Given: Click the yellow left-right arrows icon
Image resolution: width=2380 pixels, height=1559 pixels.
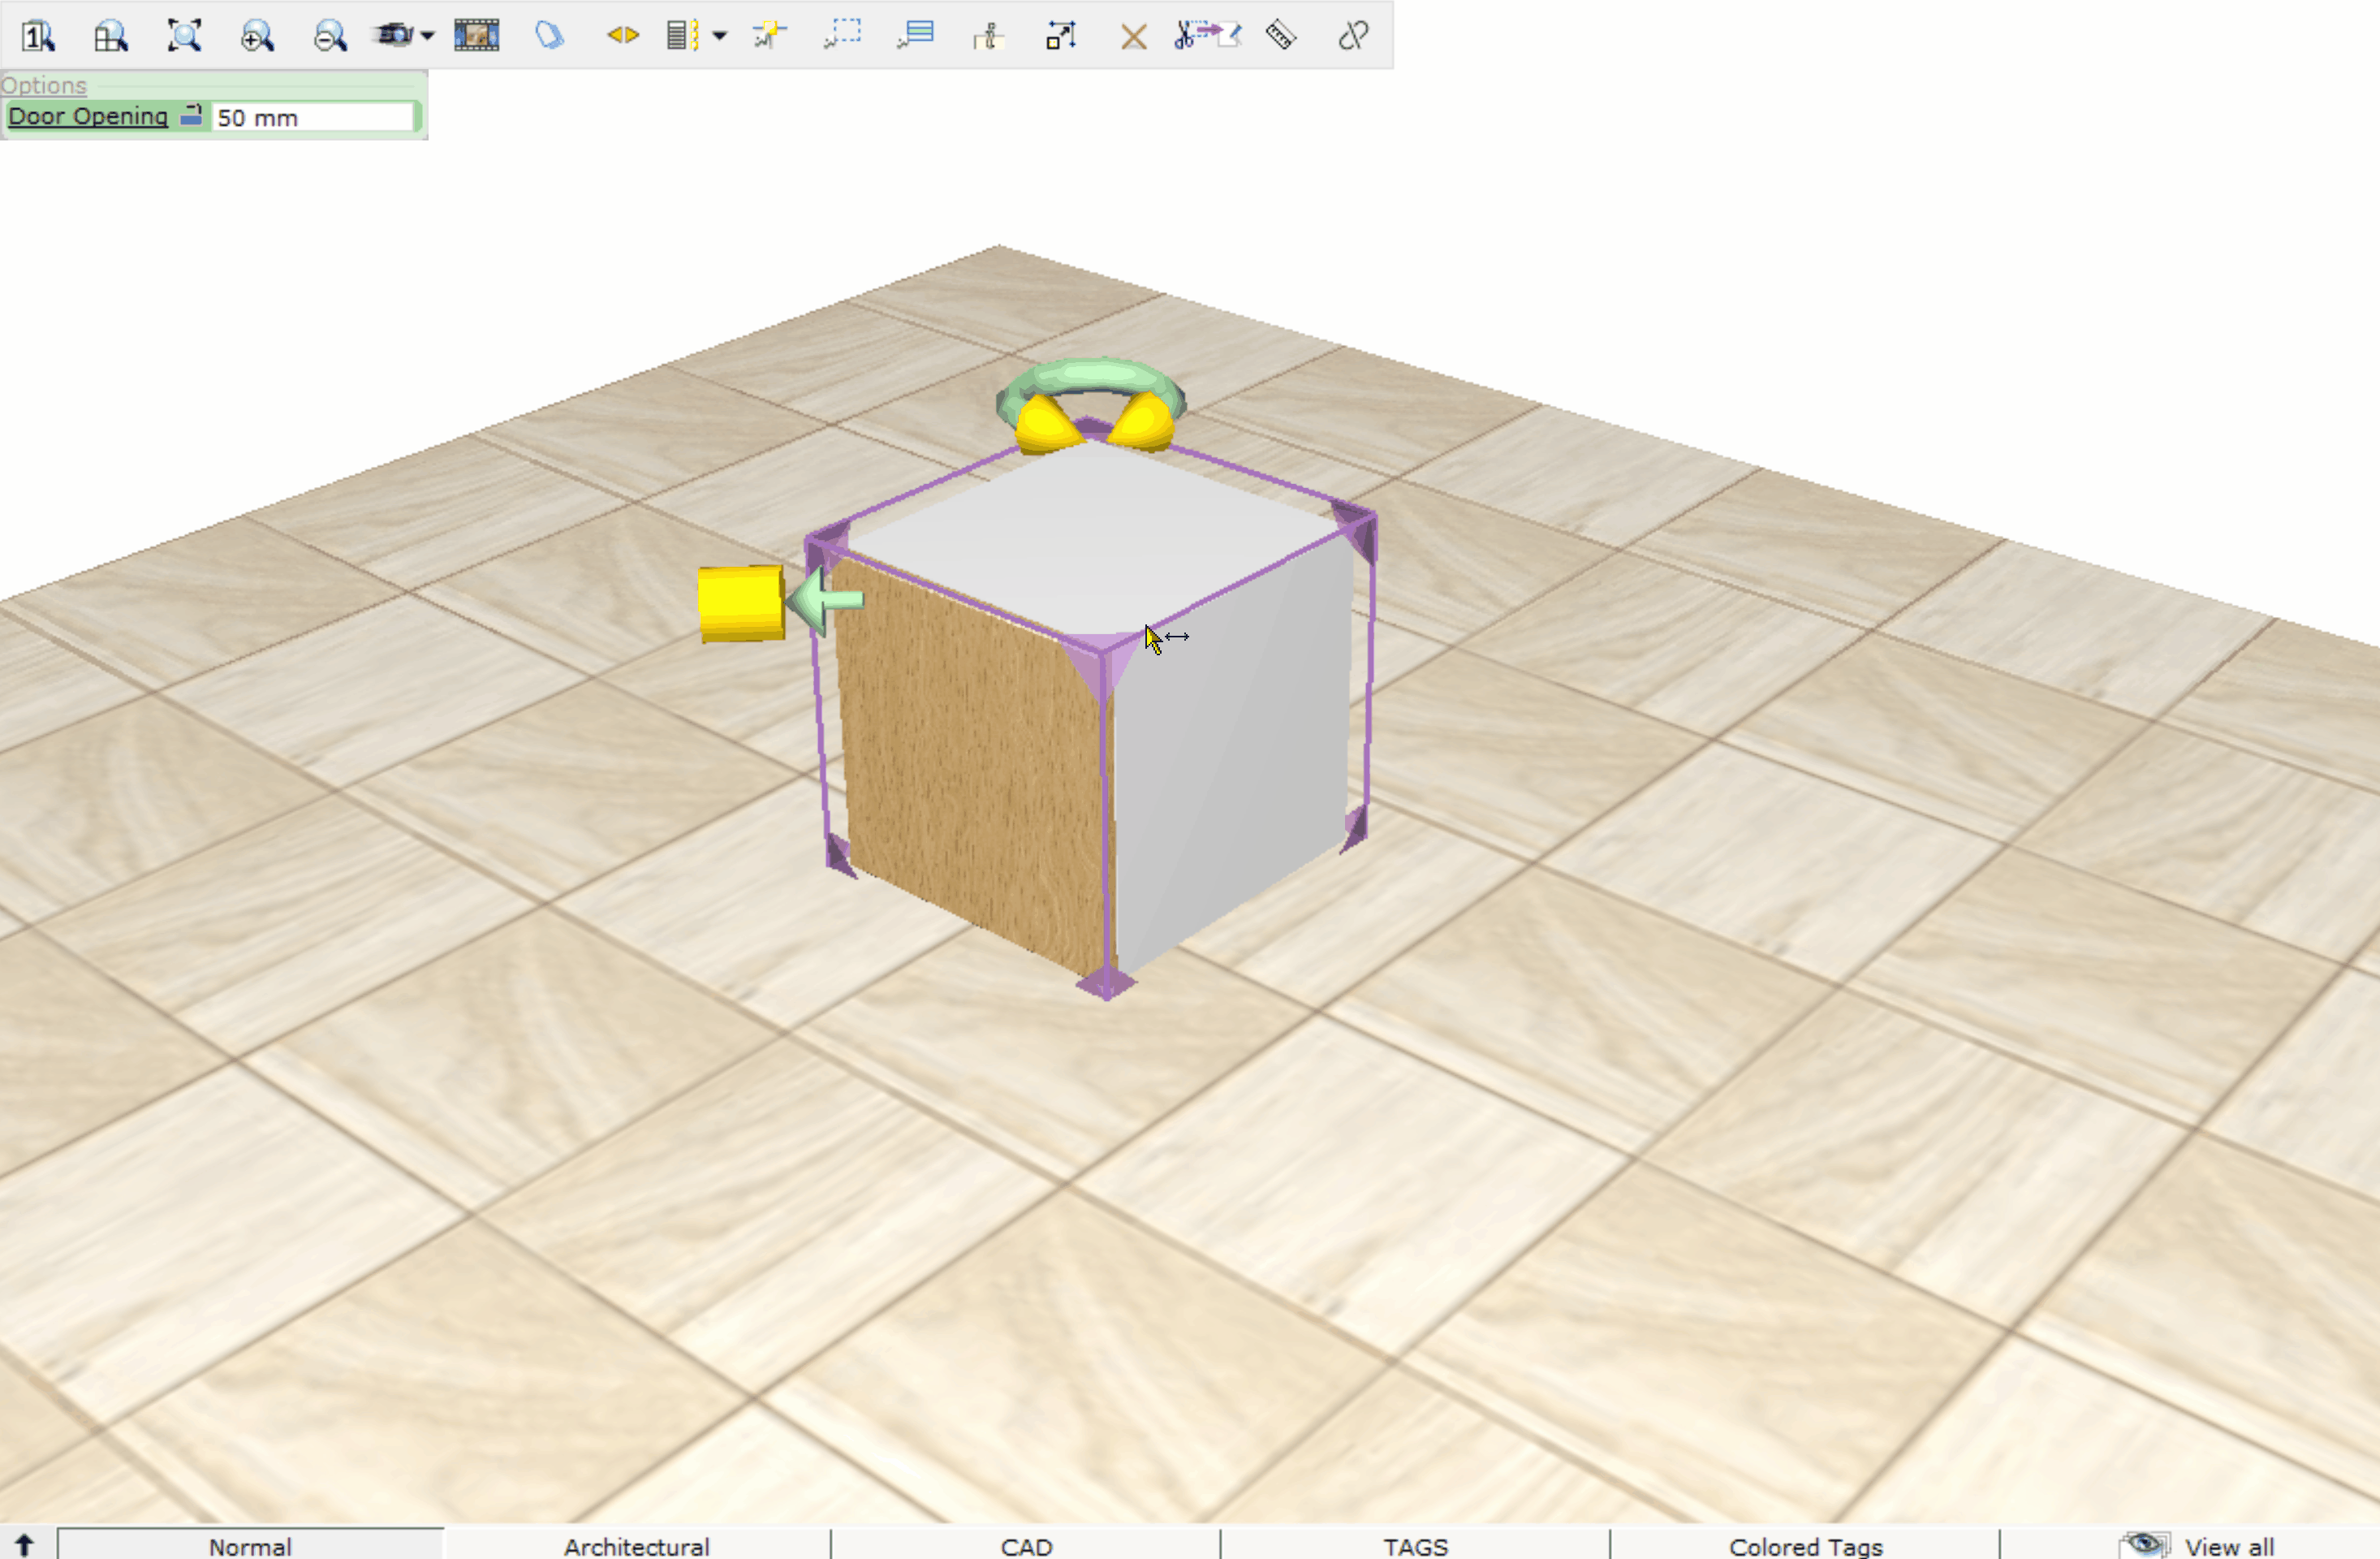Looking at the screenshot, I should tap(623, 36).
